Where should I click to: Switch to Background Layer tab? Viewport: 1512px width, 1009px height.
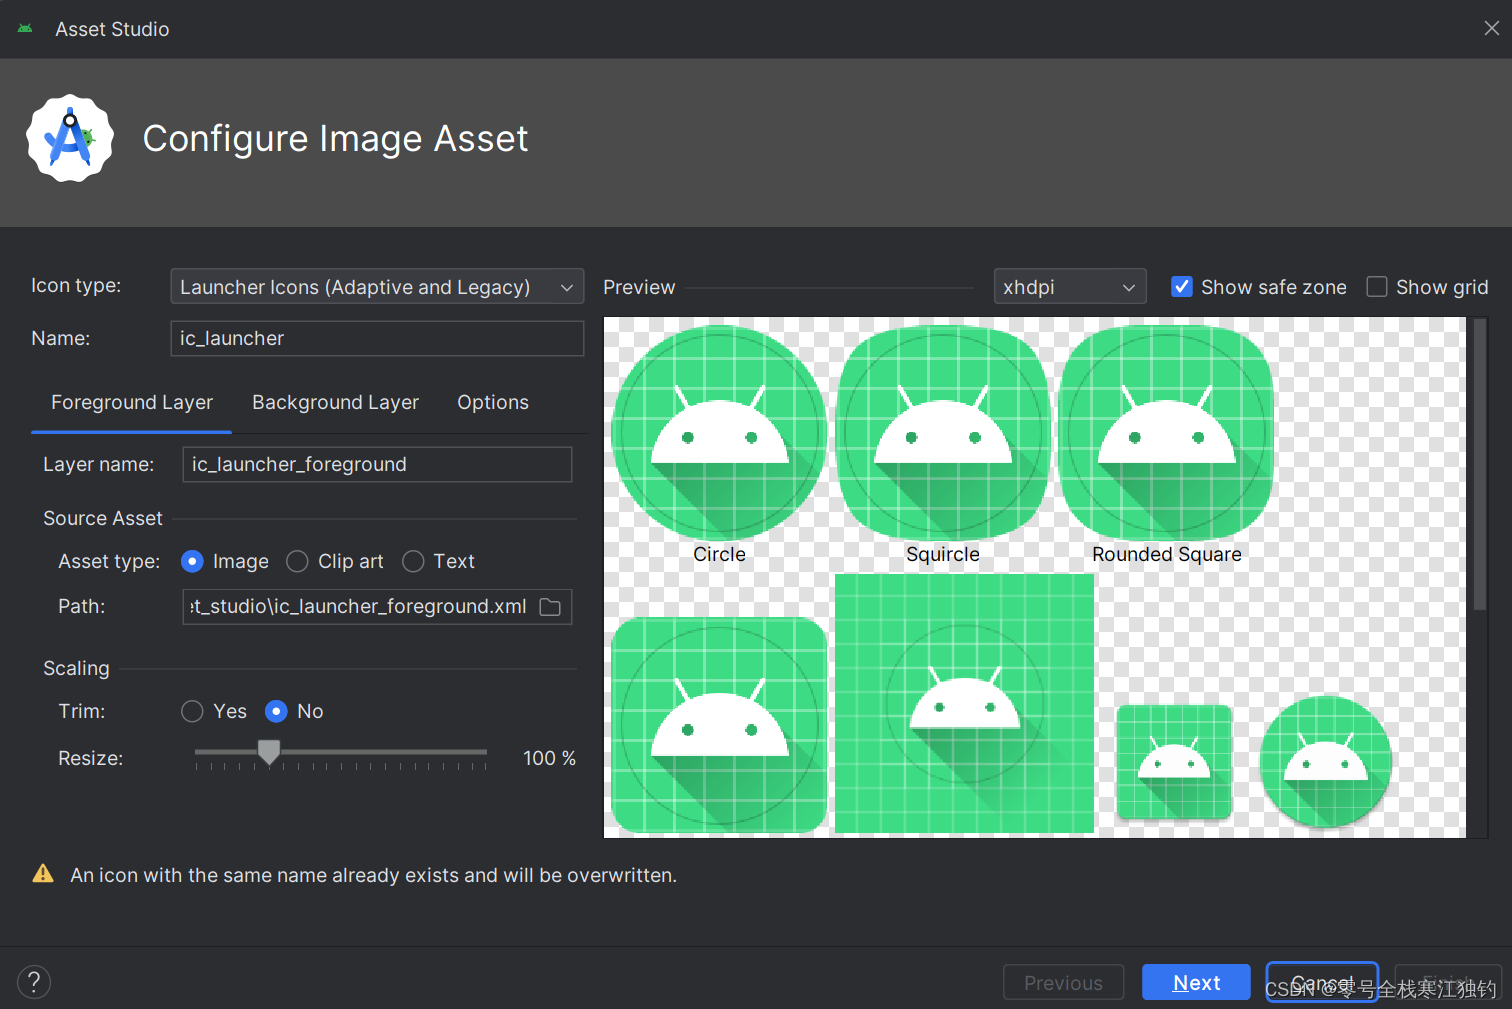[335, 403]
